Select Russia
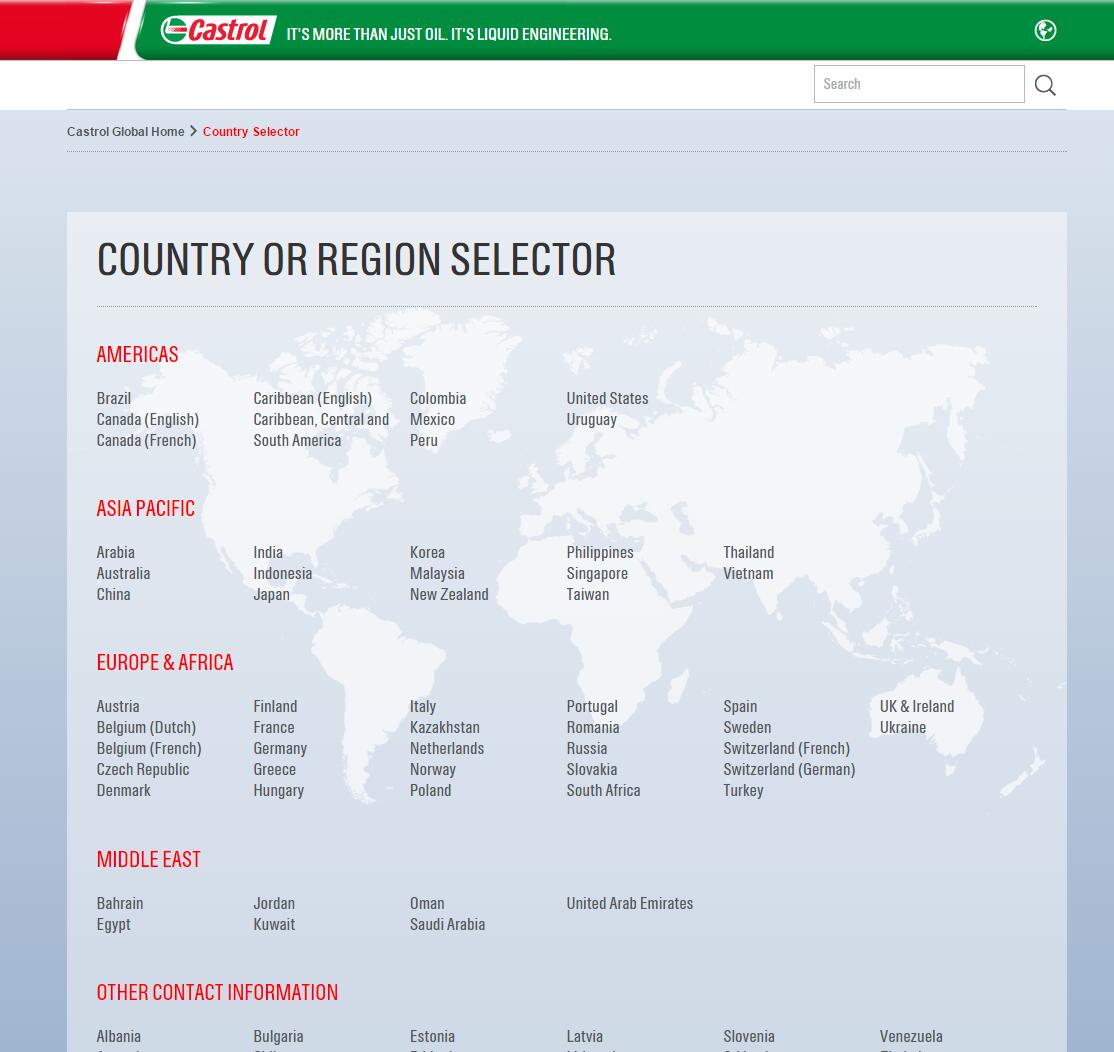The height and width of the screenshot is (1052, 1114). point(587,749)
